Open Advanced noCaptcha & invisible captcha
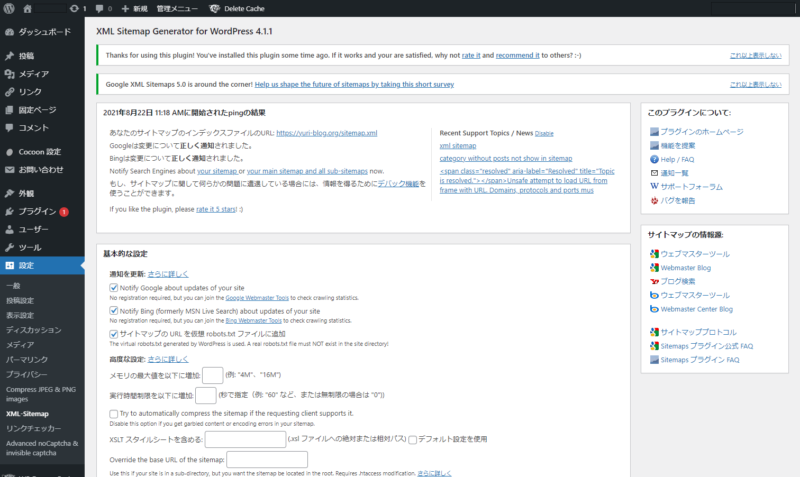This screenshot has width=800, height=477. point(42,448)
